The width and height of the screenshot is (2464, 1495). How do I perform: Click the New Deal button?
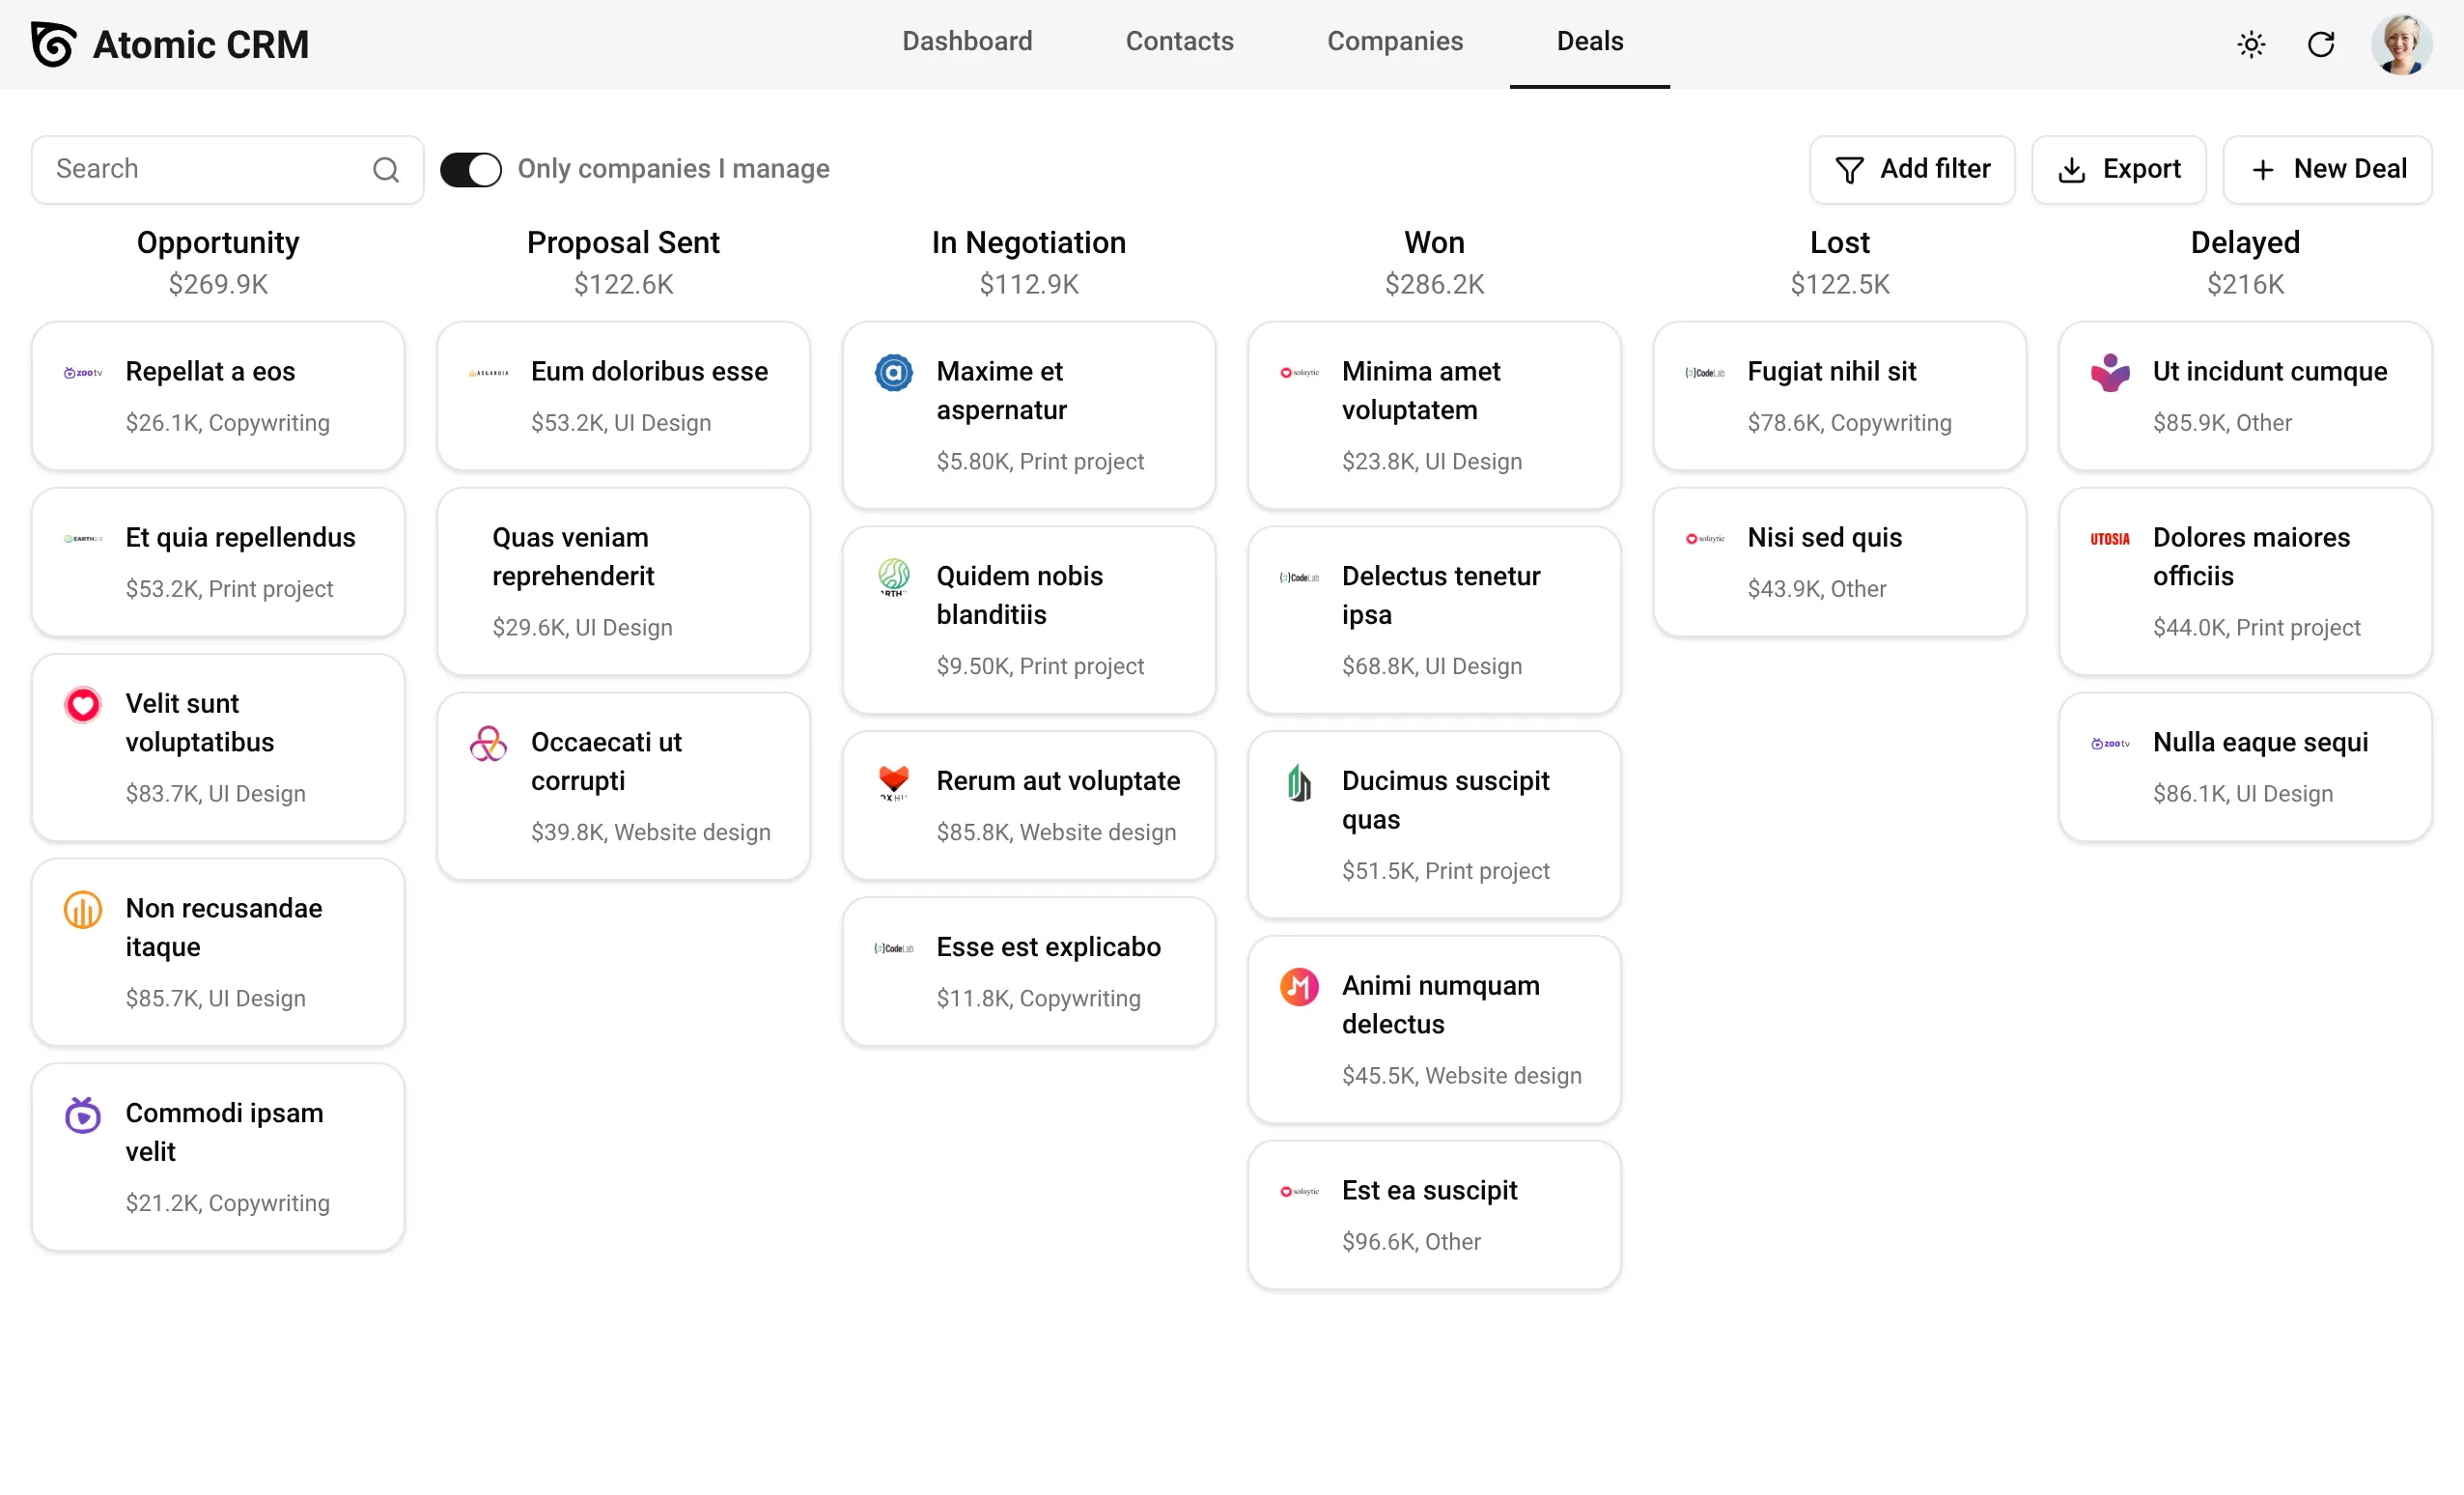click(x=2326, y=169)
